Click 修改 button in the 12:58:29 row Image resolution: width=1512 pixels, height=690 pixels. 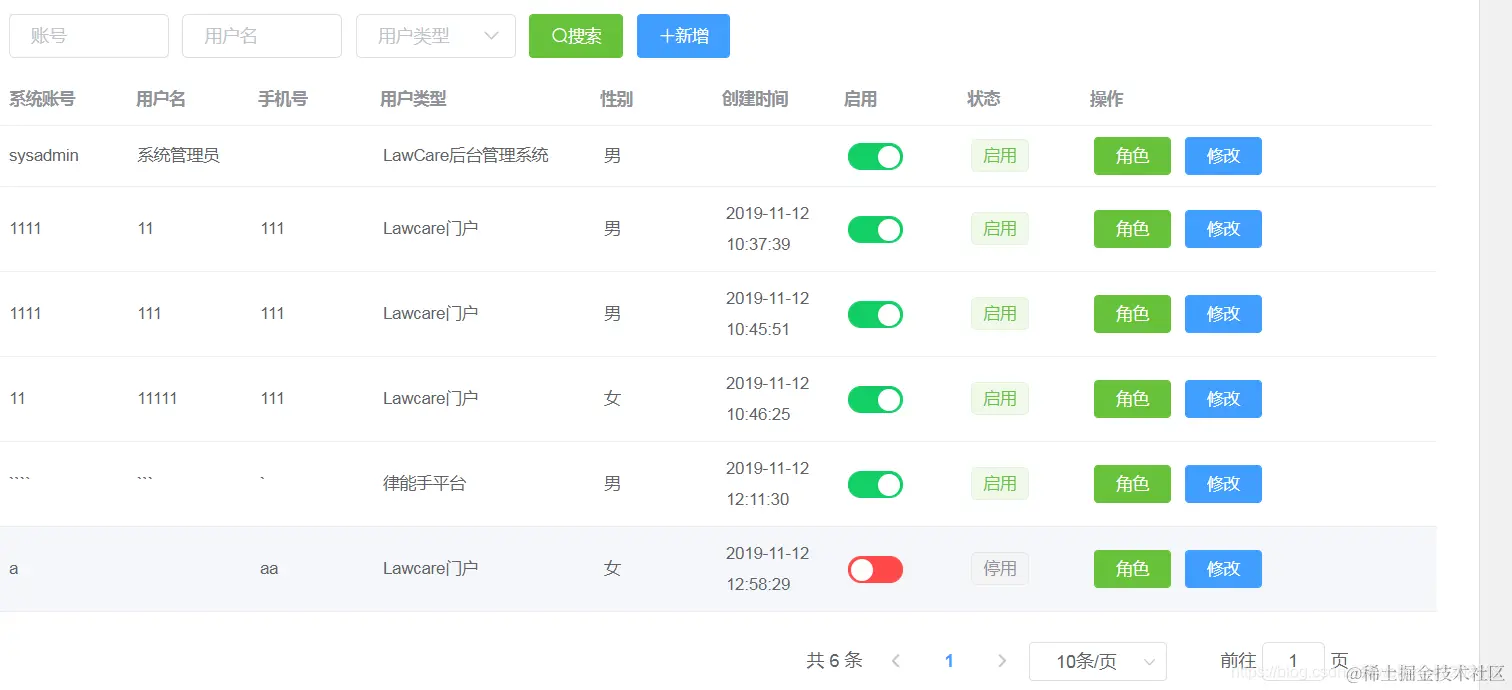[1223, 569]
